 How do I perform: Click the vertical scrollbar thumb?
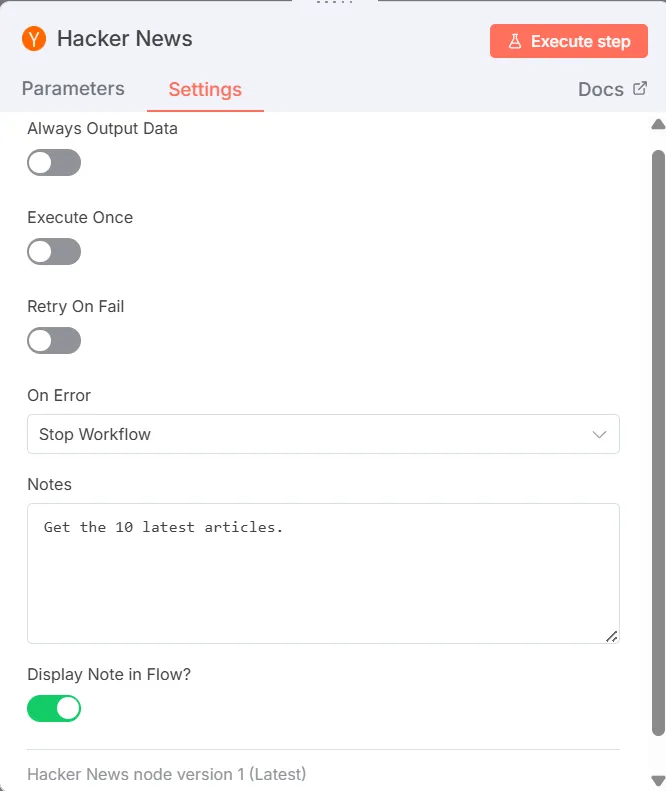658,440
